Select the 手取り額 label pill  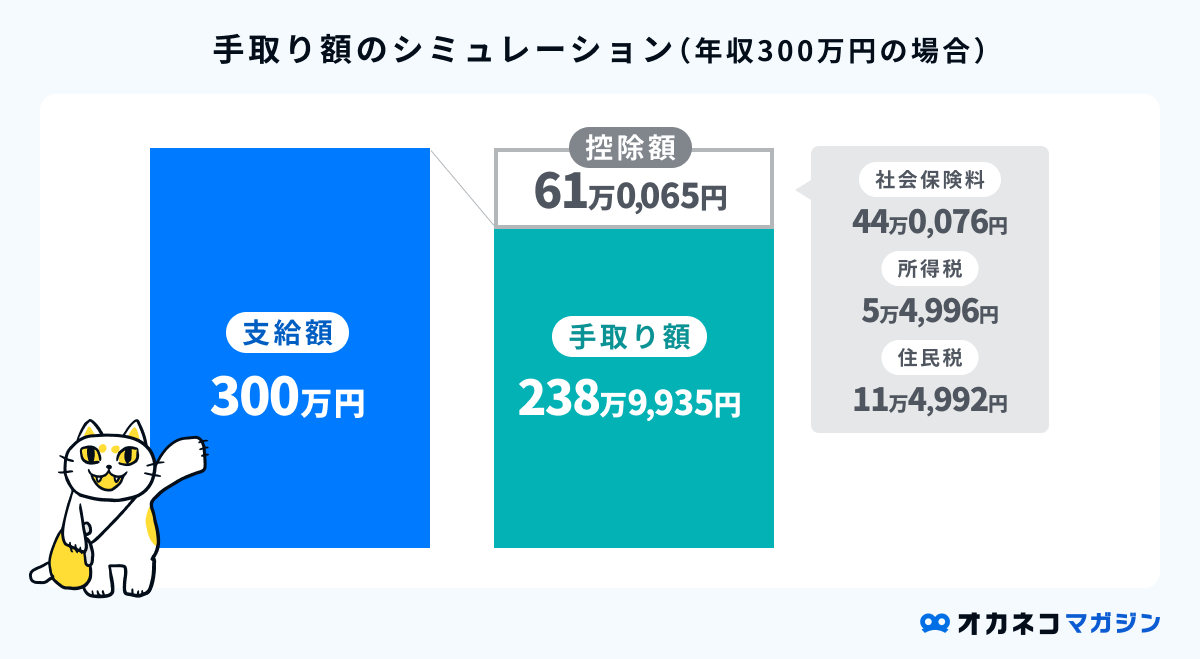[629, 338]
